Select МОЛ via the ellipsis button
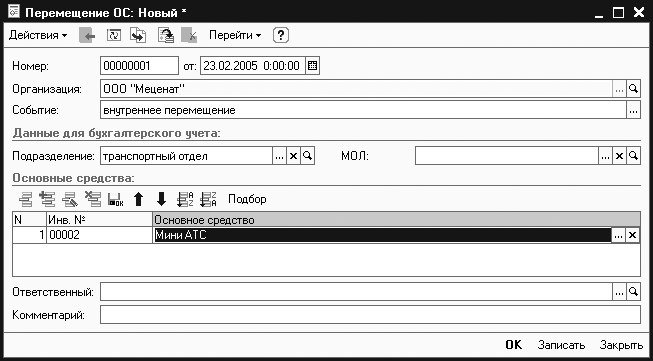 point(606,156)
